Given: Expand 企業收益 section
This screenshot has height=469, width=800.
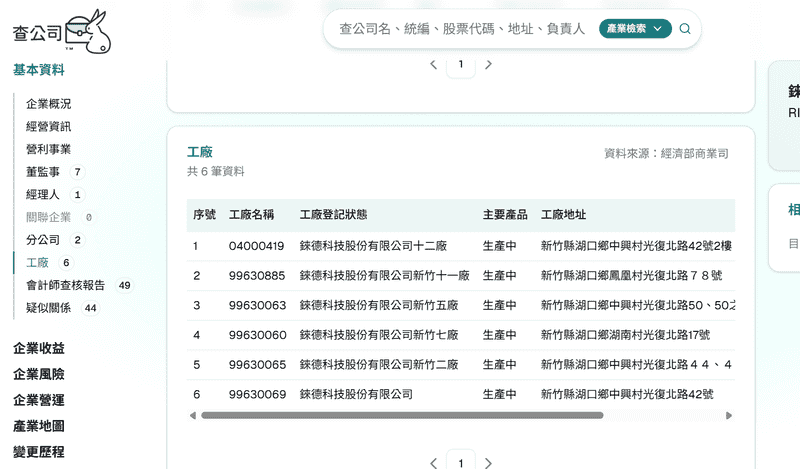Looking at the screenshot, I should click(39, 349).
